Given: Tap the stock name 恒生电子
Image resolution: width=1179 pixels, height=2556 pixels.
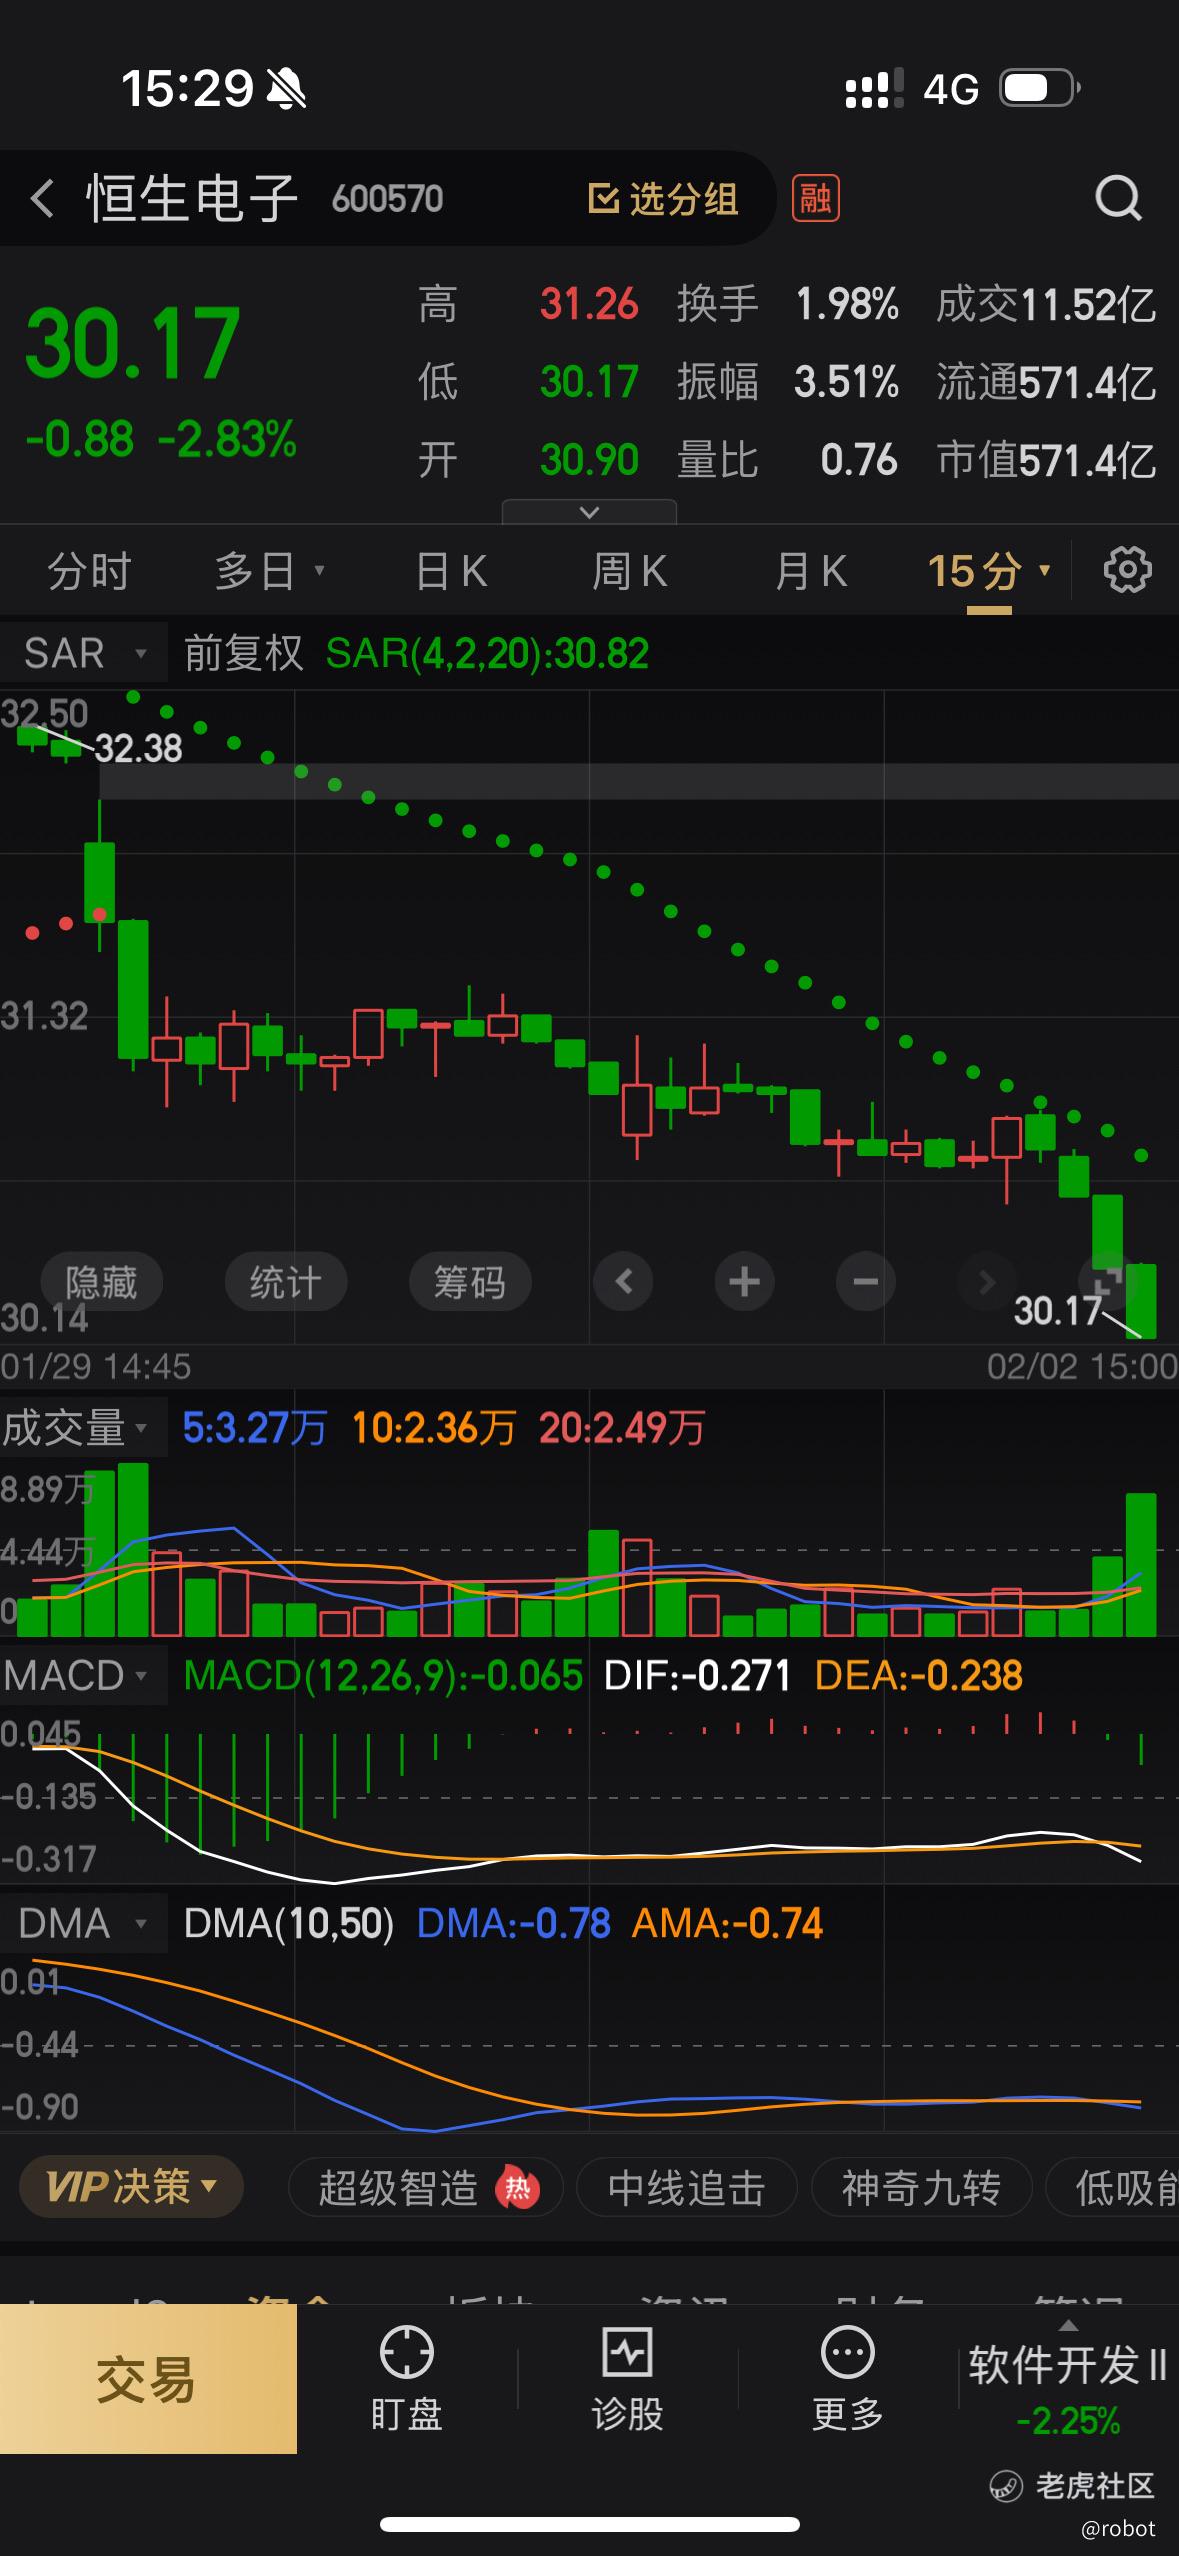Looking at the screenshot, I should point(192,197).
